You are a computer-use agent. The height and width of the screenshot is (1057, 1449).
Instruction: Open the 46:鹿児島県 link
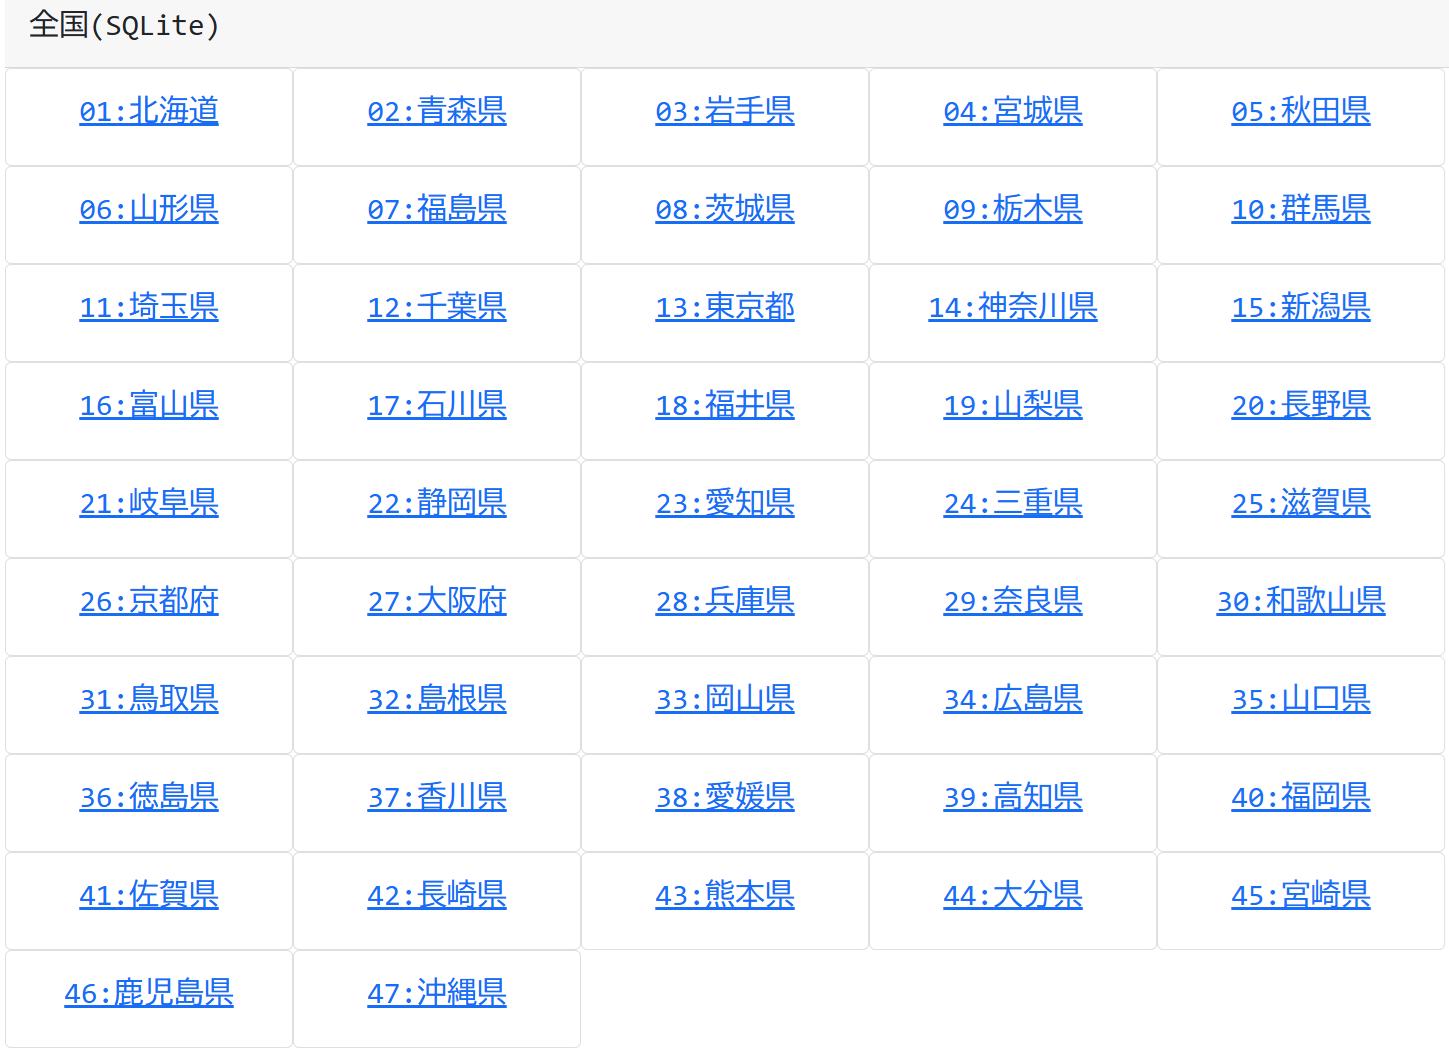149,993
